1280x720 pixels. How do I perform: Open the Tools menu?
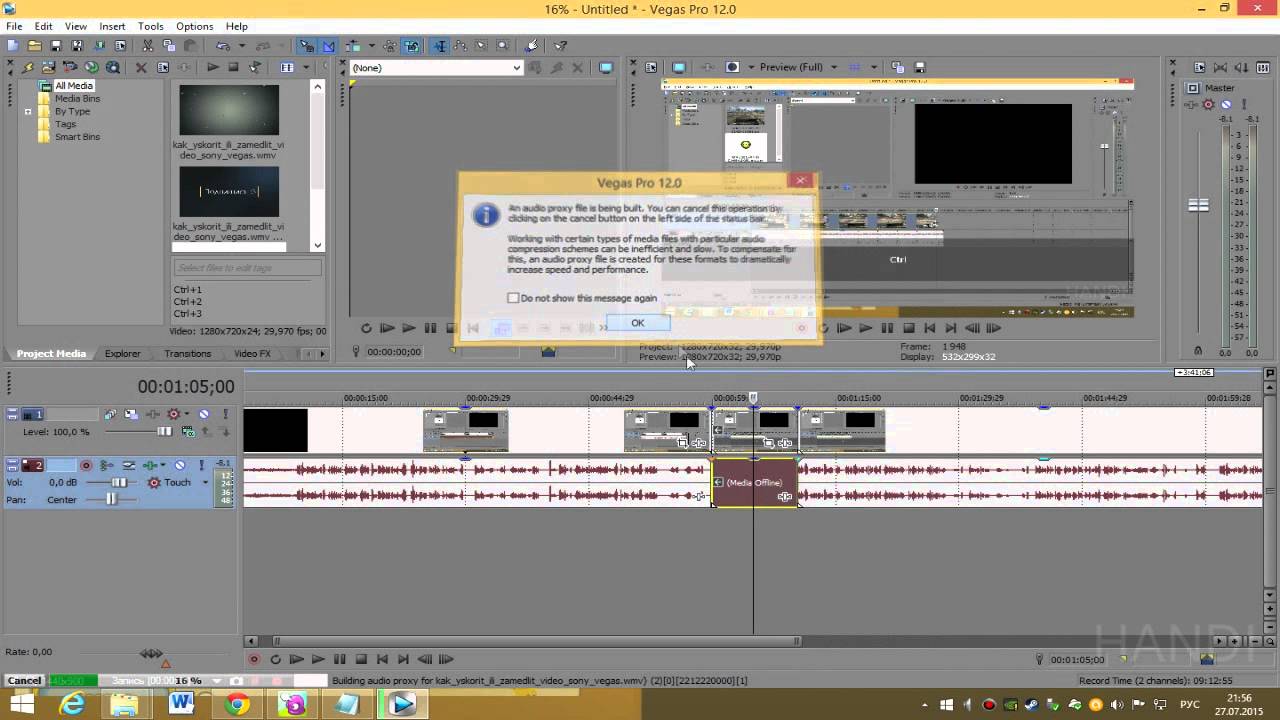151,26
